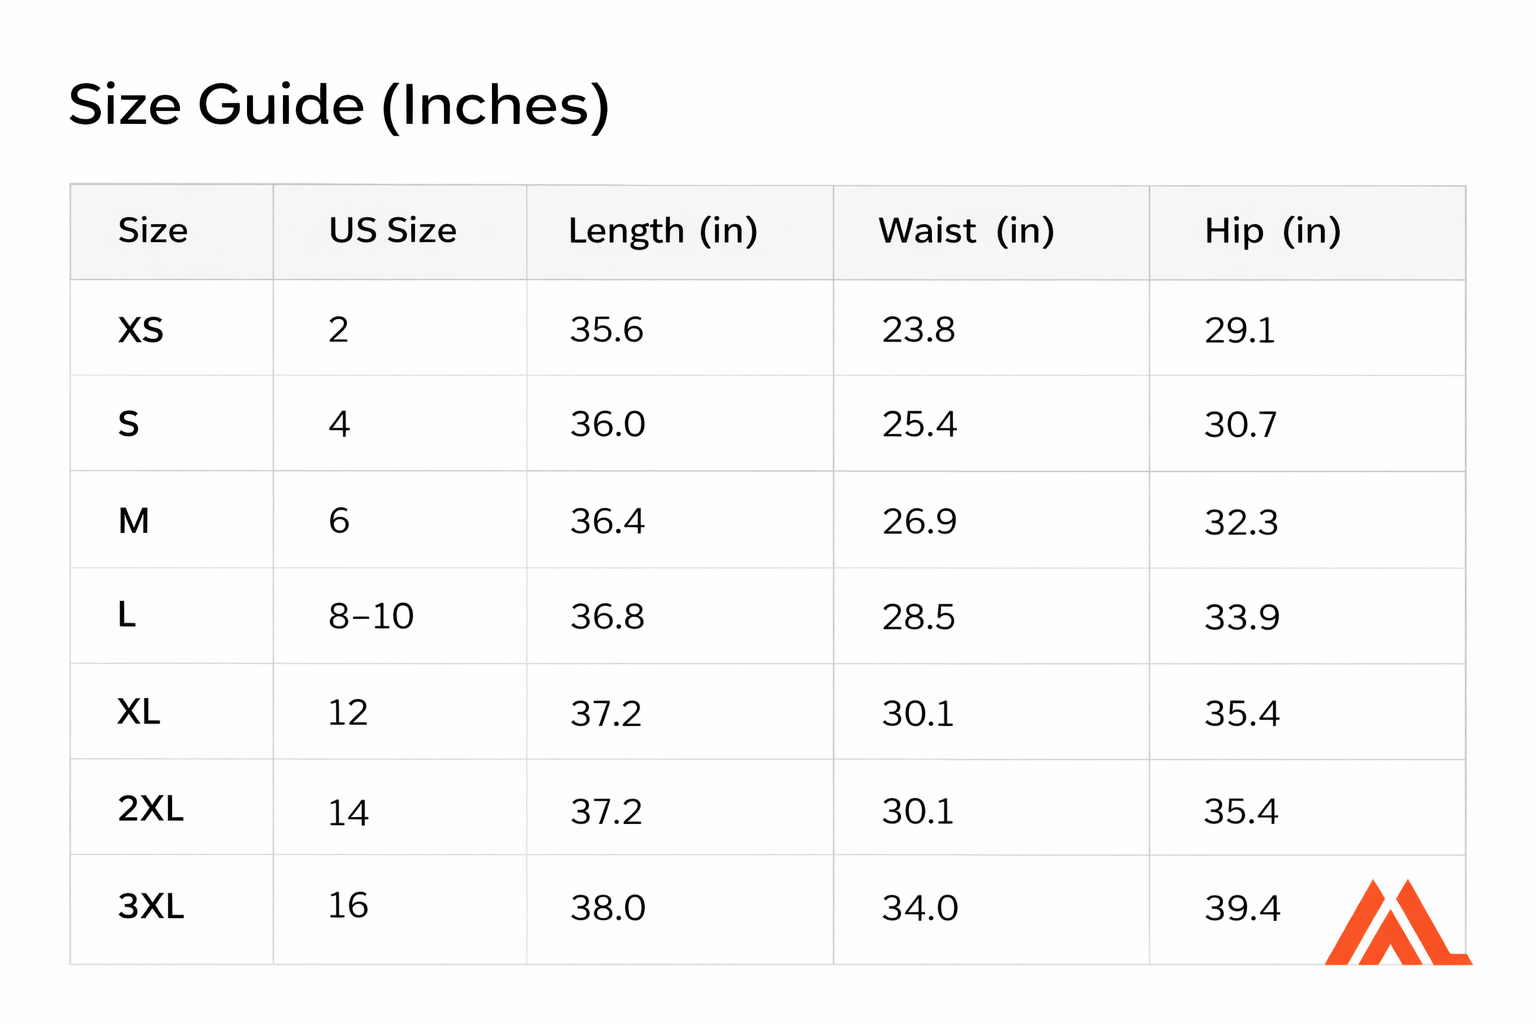Select the 8–10 US size cell
This screenshot has width=1536, height=1024.
371,616
